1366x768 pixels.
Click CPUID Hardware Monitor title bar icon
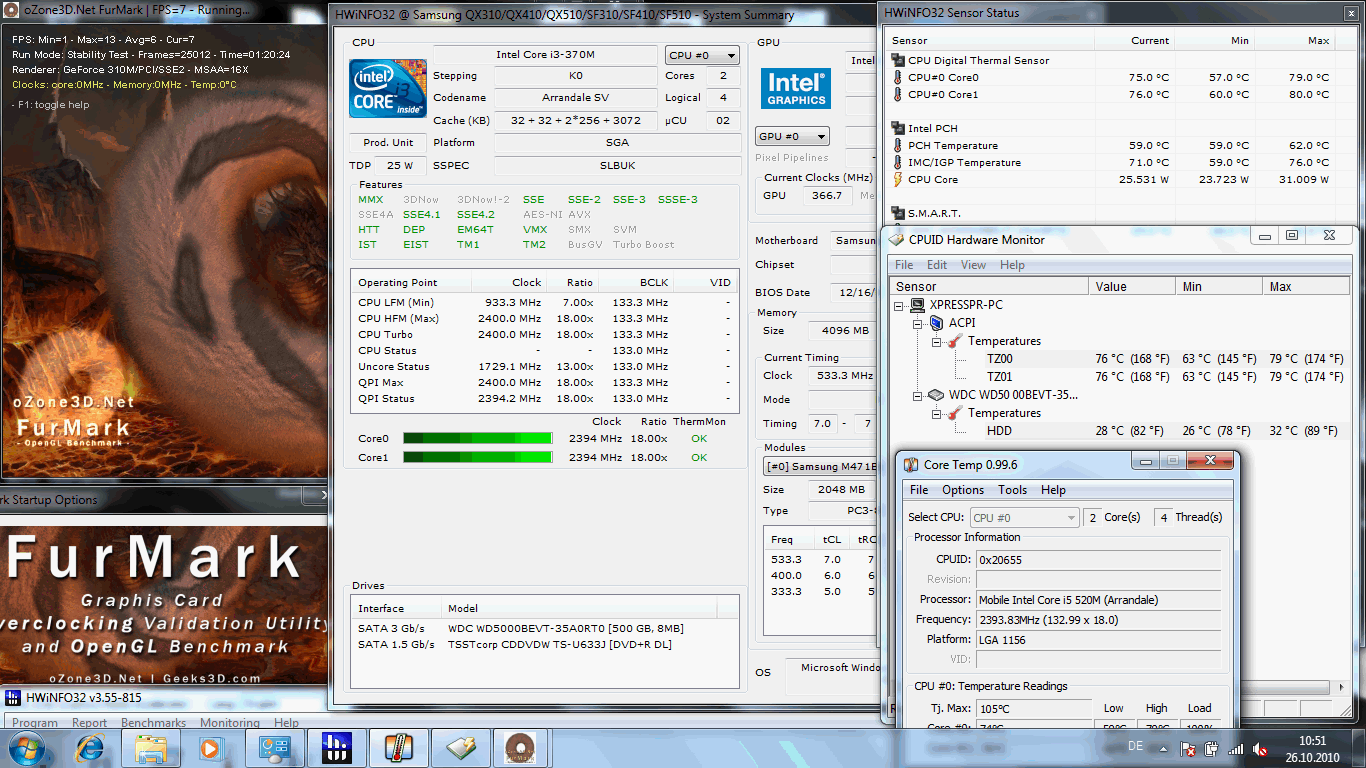coord(896,239)
